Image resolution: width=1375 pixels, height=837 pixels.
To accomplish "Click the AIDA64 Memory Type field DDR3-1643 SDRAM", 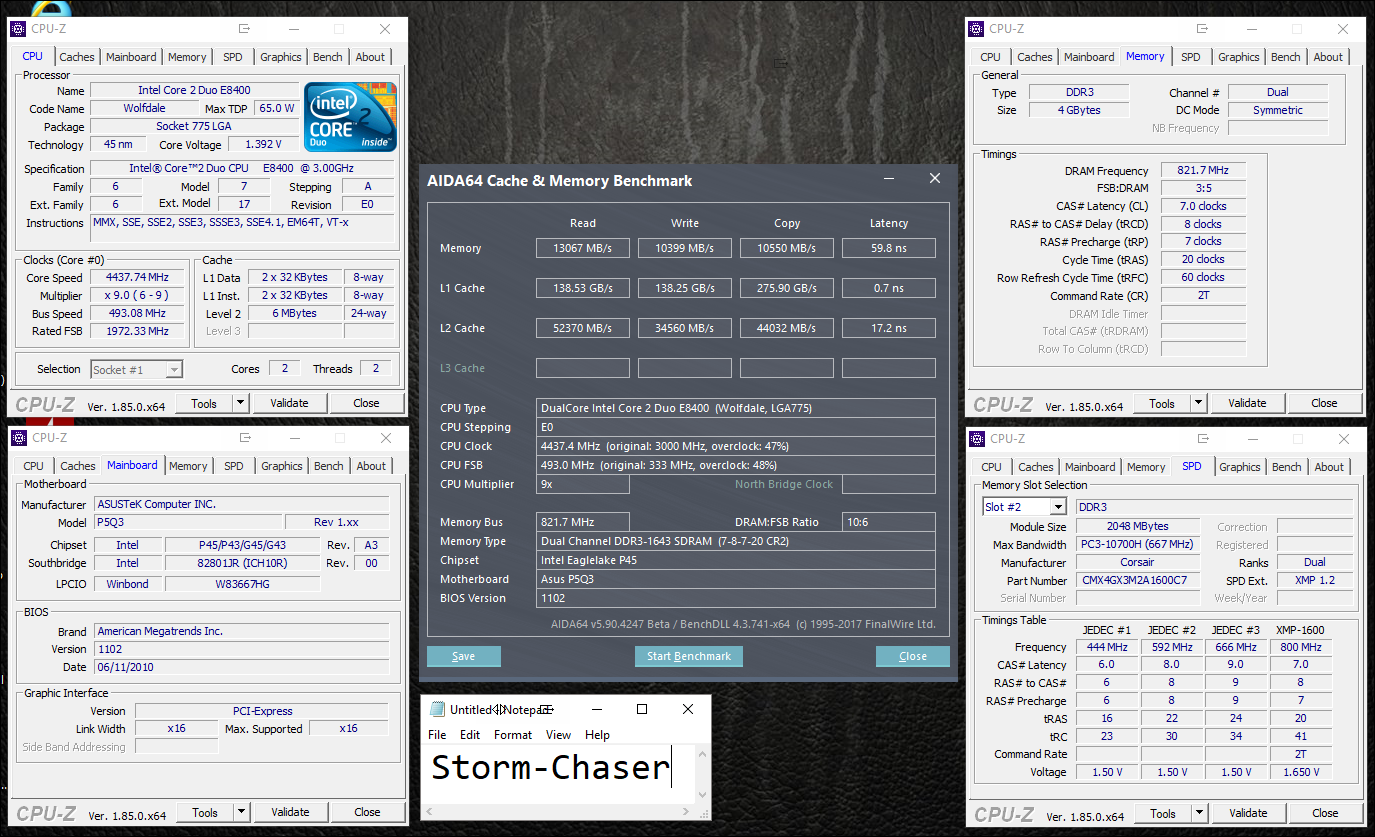I will [x=736, y=541].
